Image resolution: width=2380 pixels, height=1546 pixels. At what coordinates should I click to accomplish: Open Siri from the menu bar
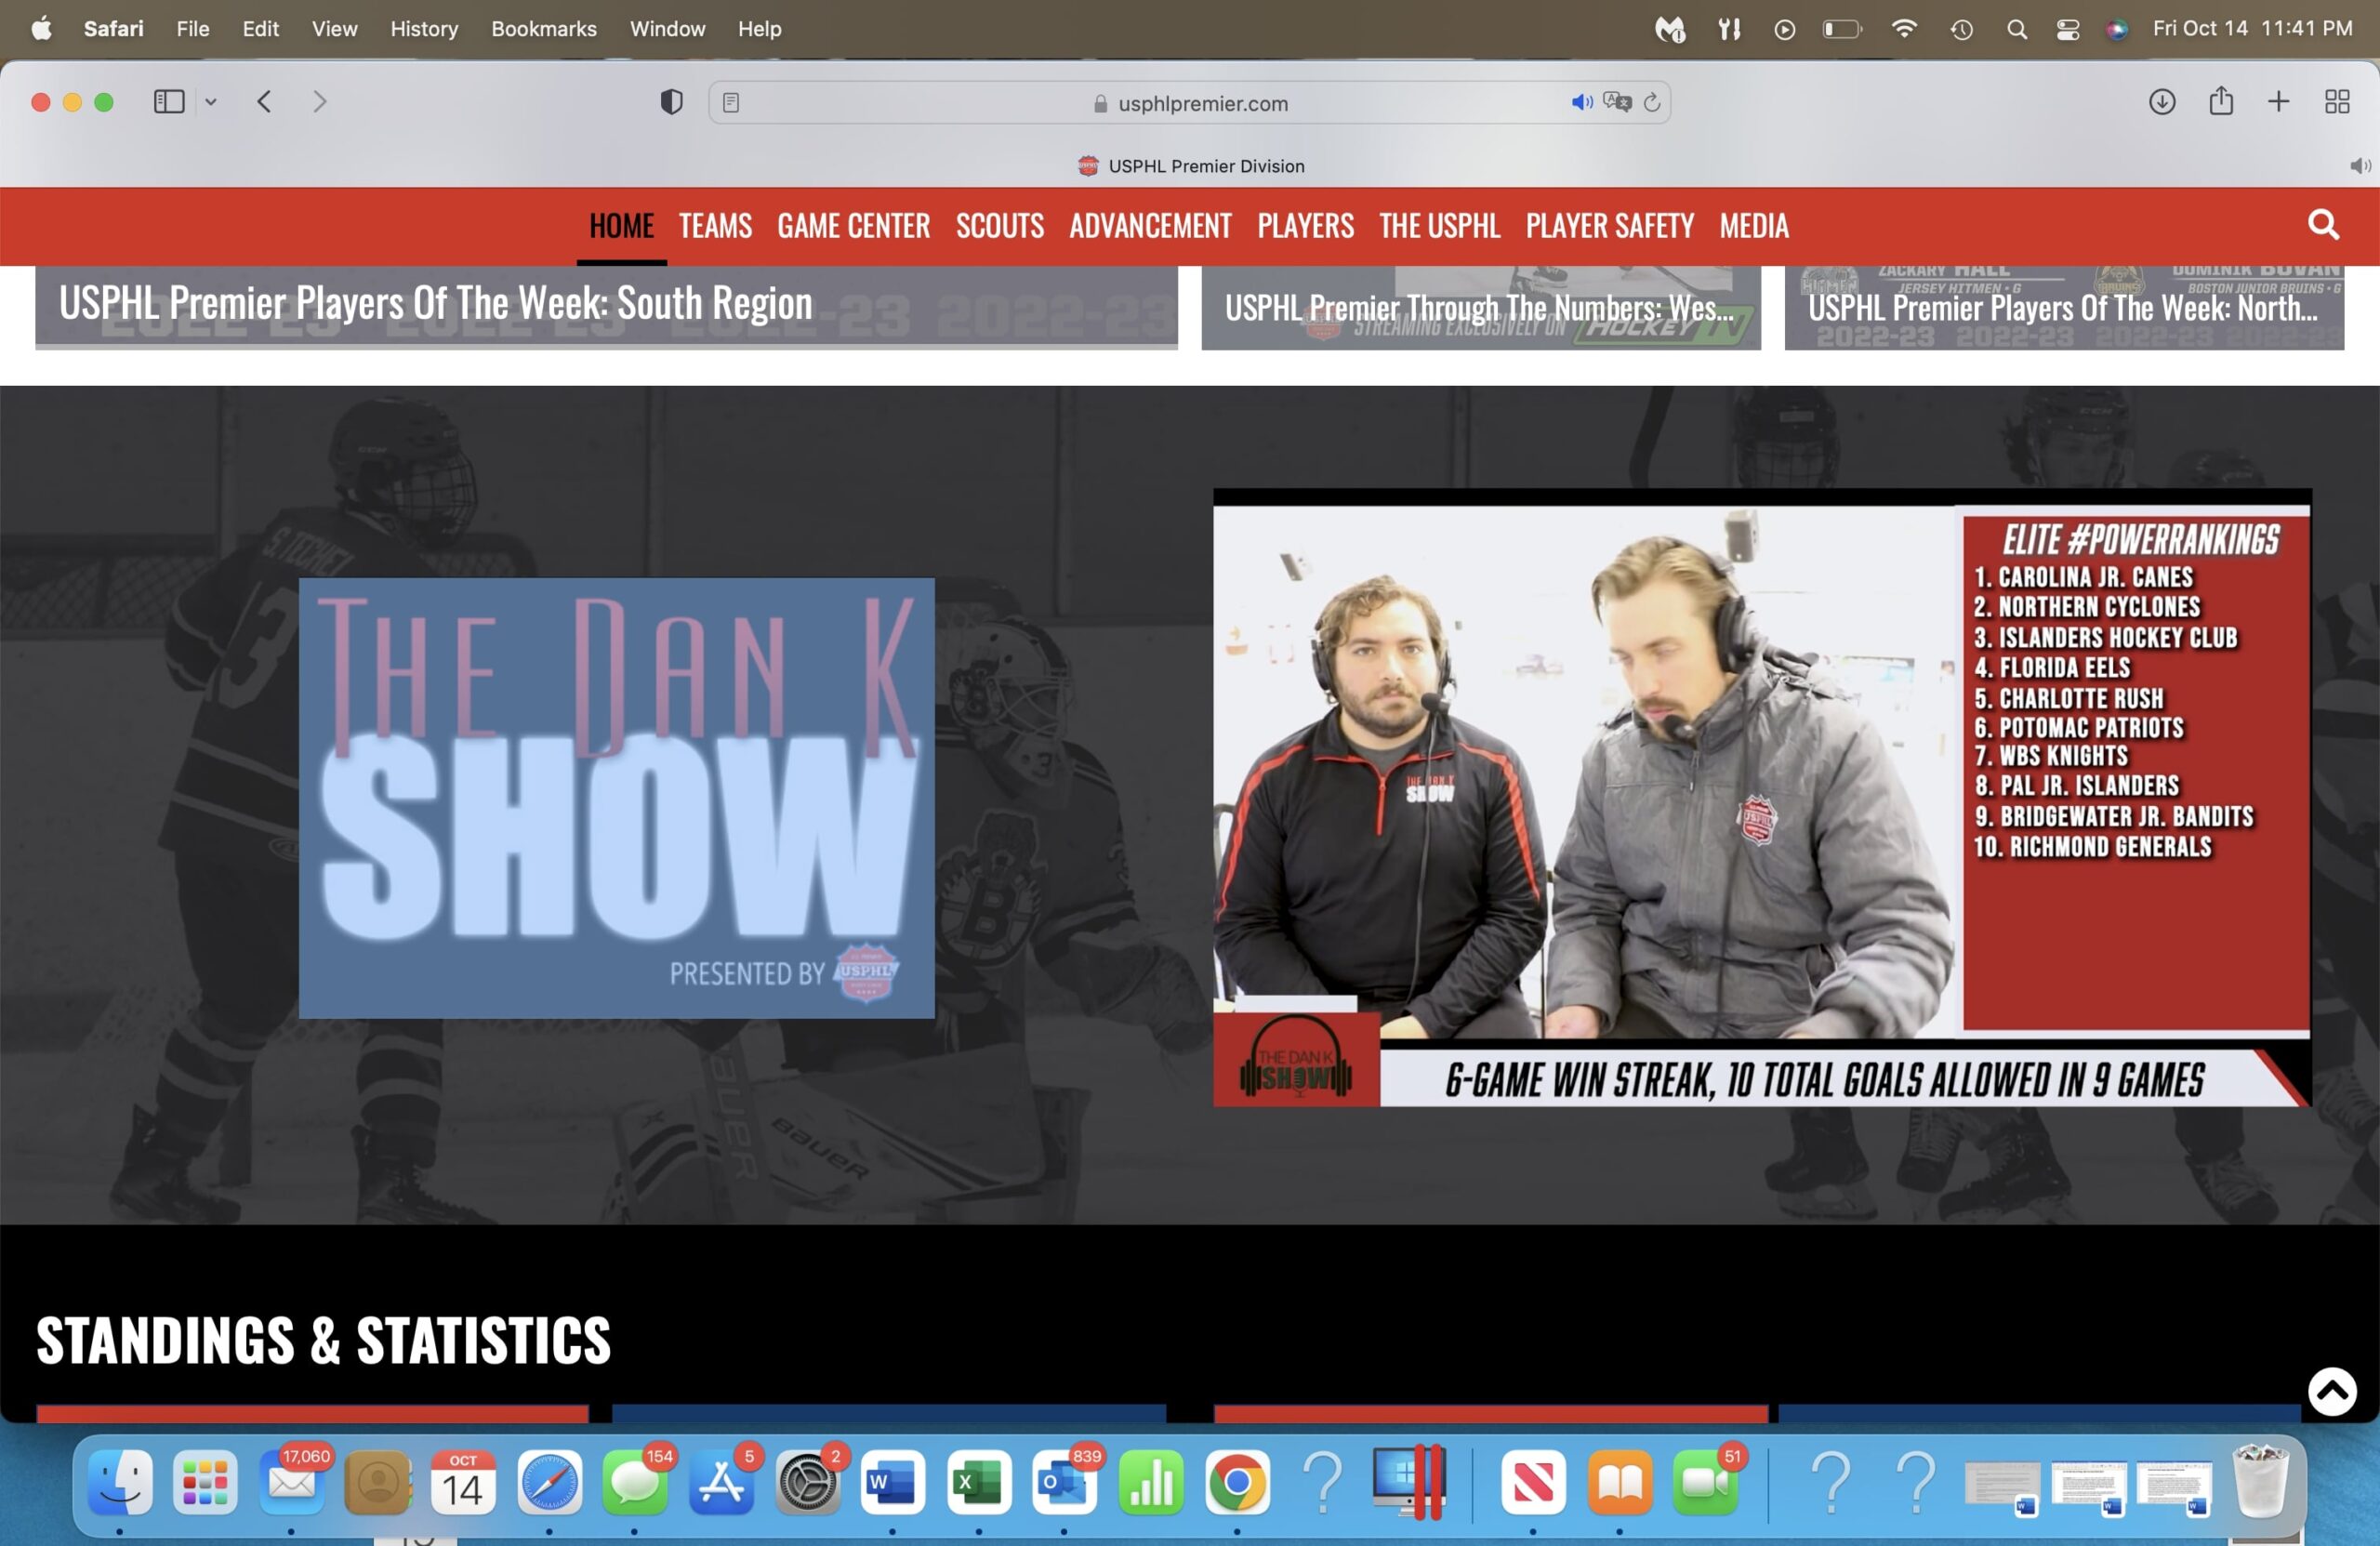point(2116,29)
